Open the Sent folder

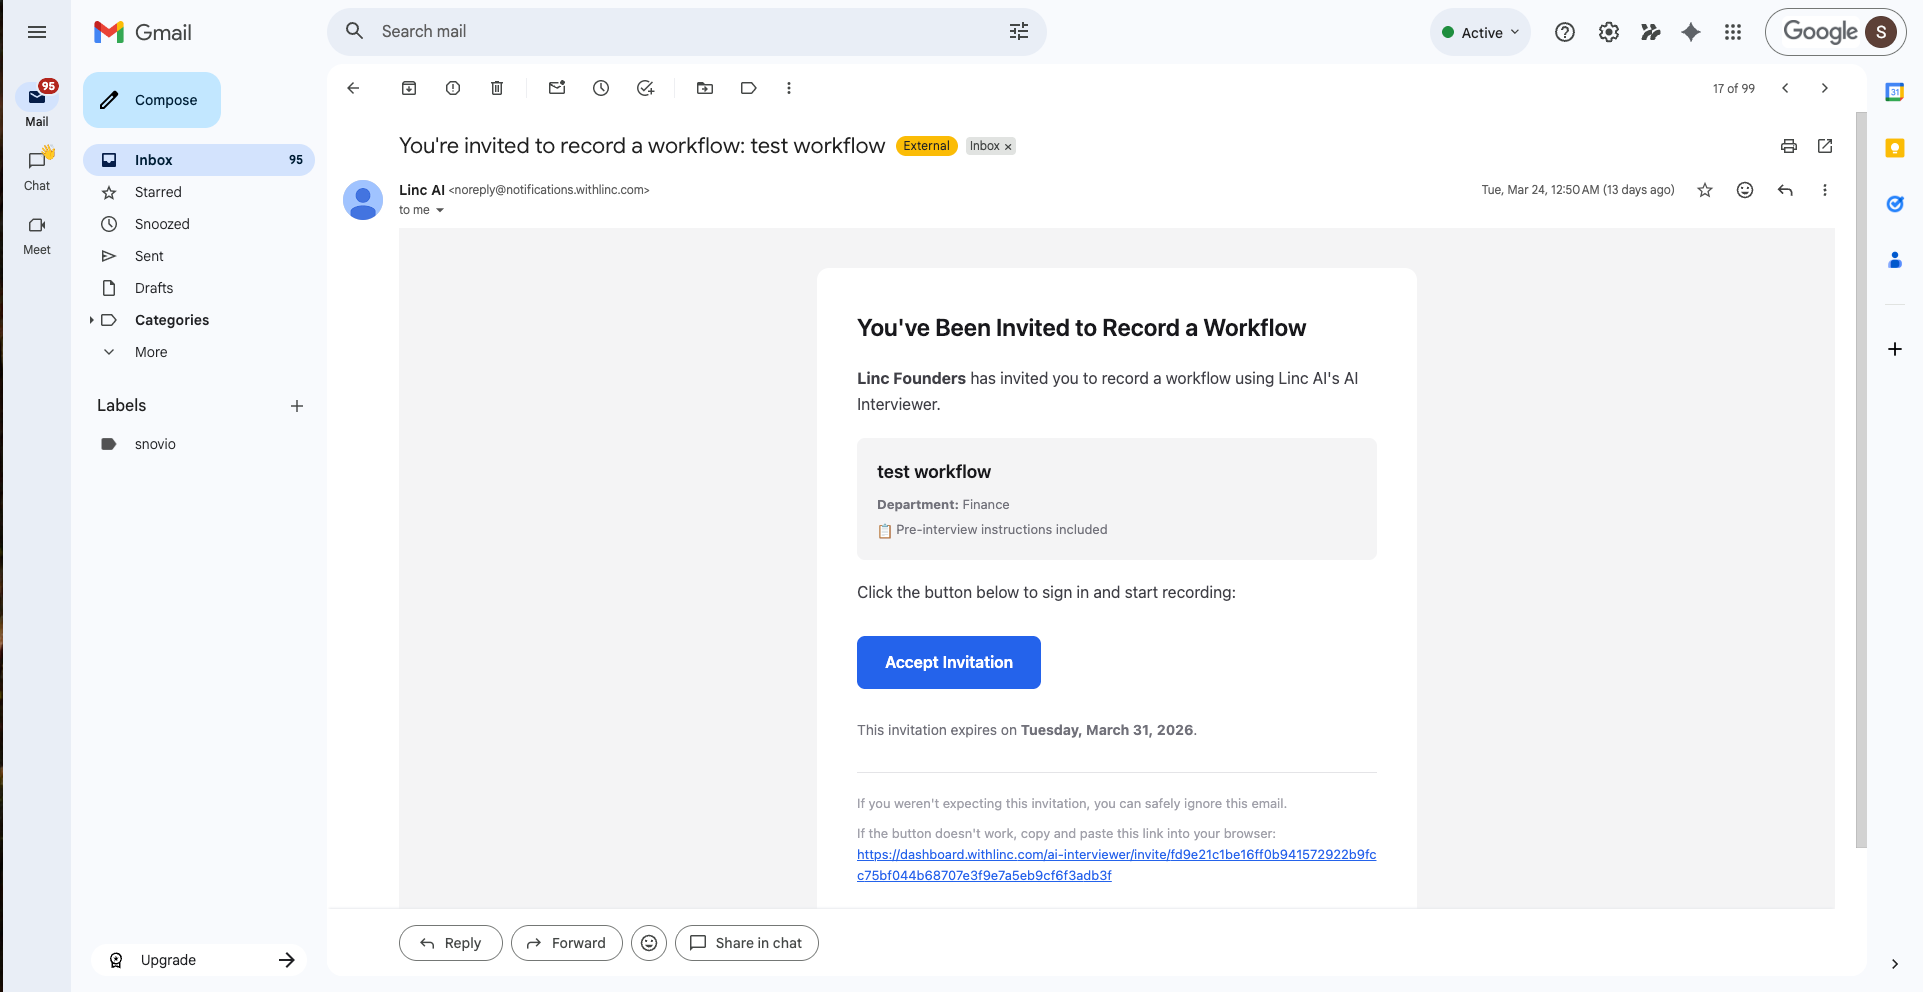149,256
